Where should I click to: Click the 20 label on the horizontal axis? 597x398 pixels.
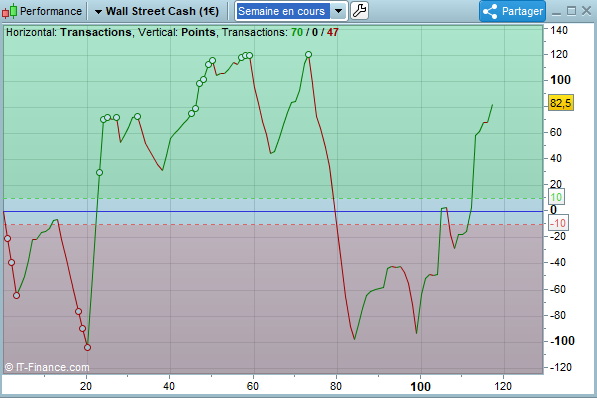[86, 387]
